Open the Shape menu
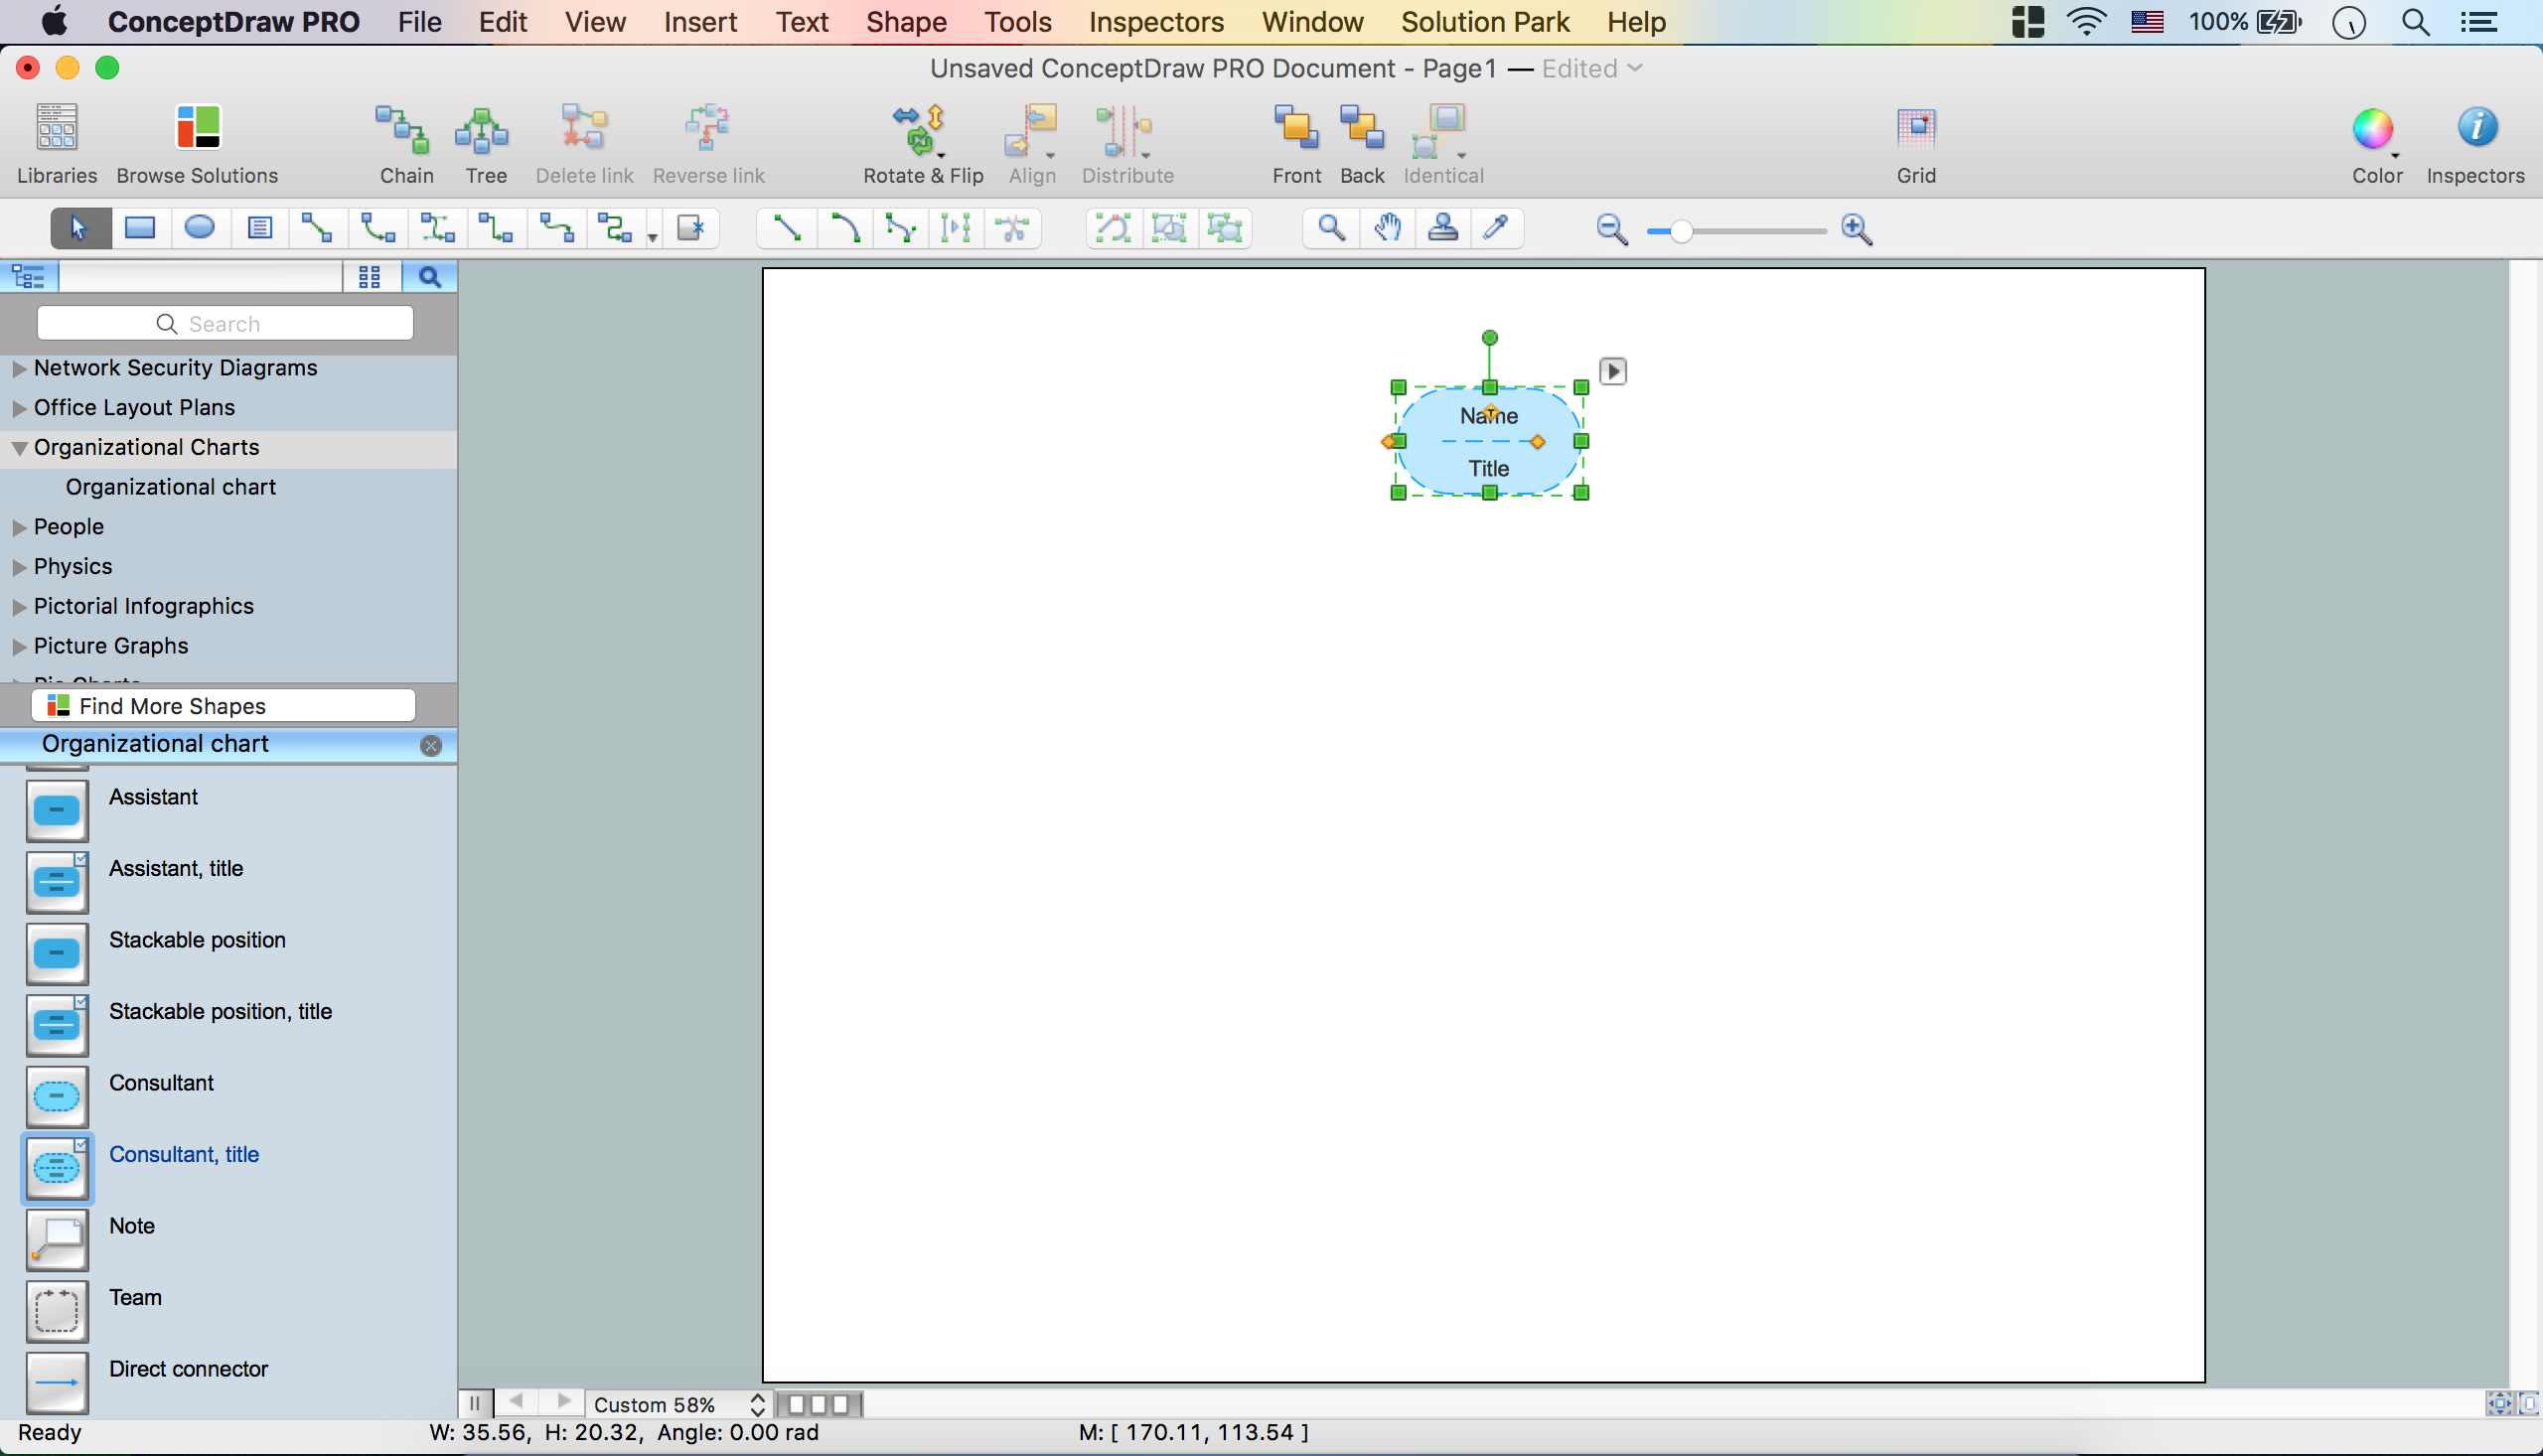2543x1456 pixels. [x=905, y=22]
